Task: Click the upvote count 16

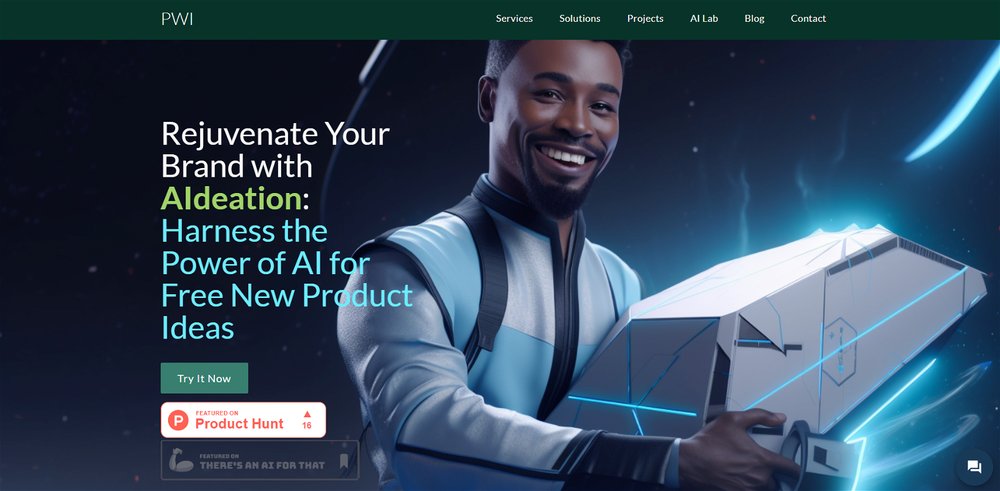Action: (307, 425)
